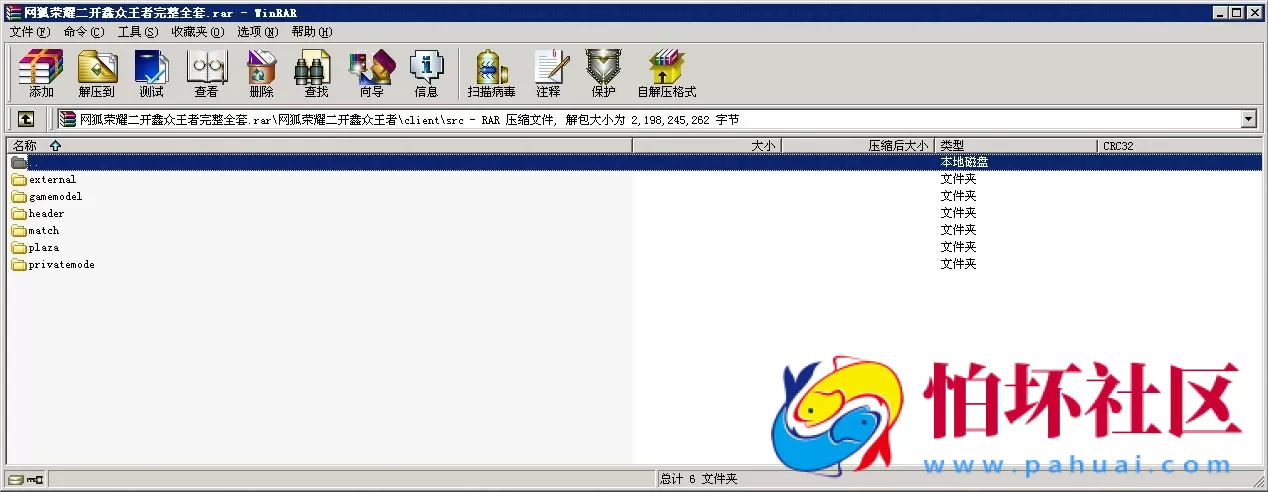Click 自解压格式 (SFX) toolbar icon

(666, 73)
